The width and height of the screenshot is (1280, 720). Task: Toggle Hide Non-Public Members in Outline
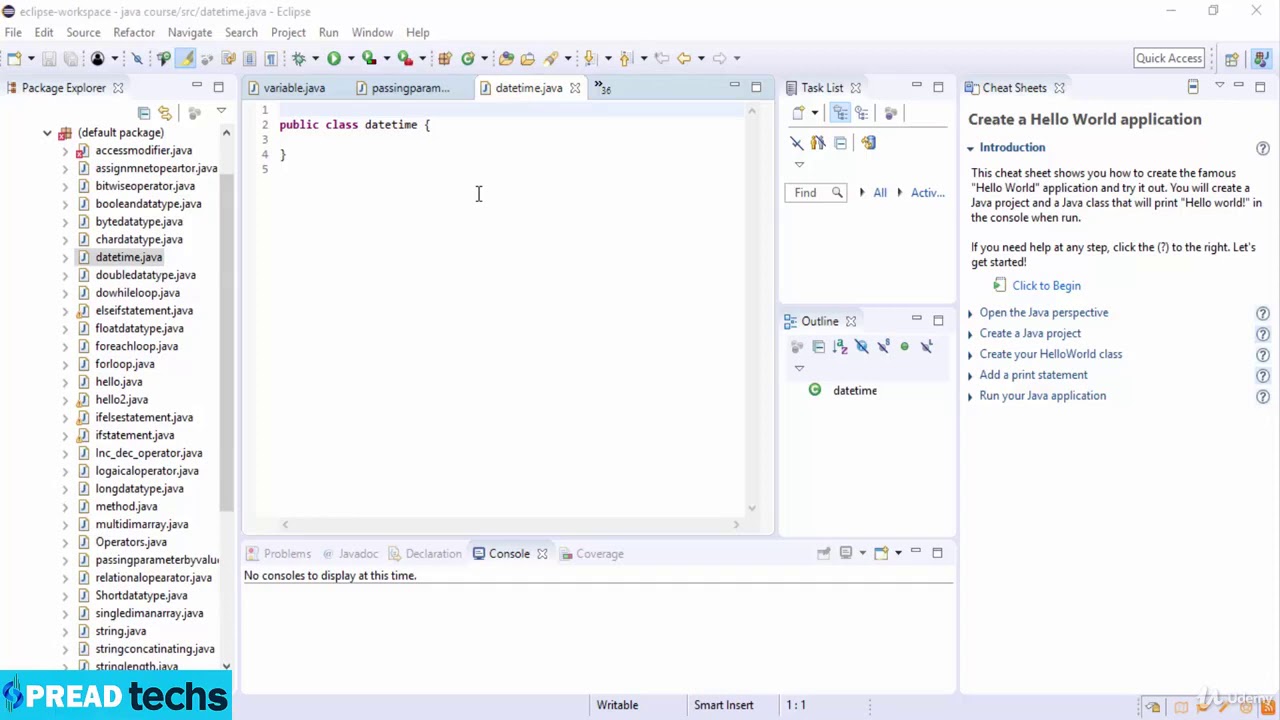pyautogui.click(x=904, y=346)
